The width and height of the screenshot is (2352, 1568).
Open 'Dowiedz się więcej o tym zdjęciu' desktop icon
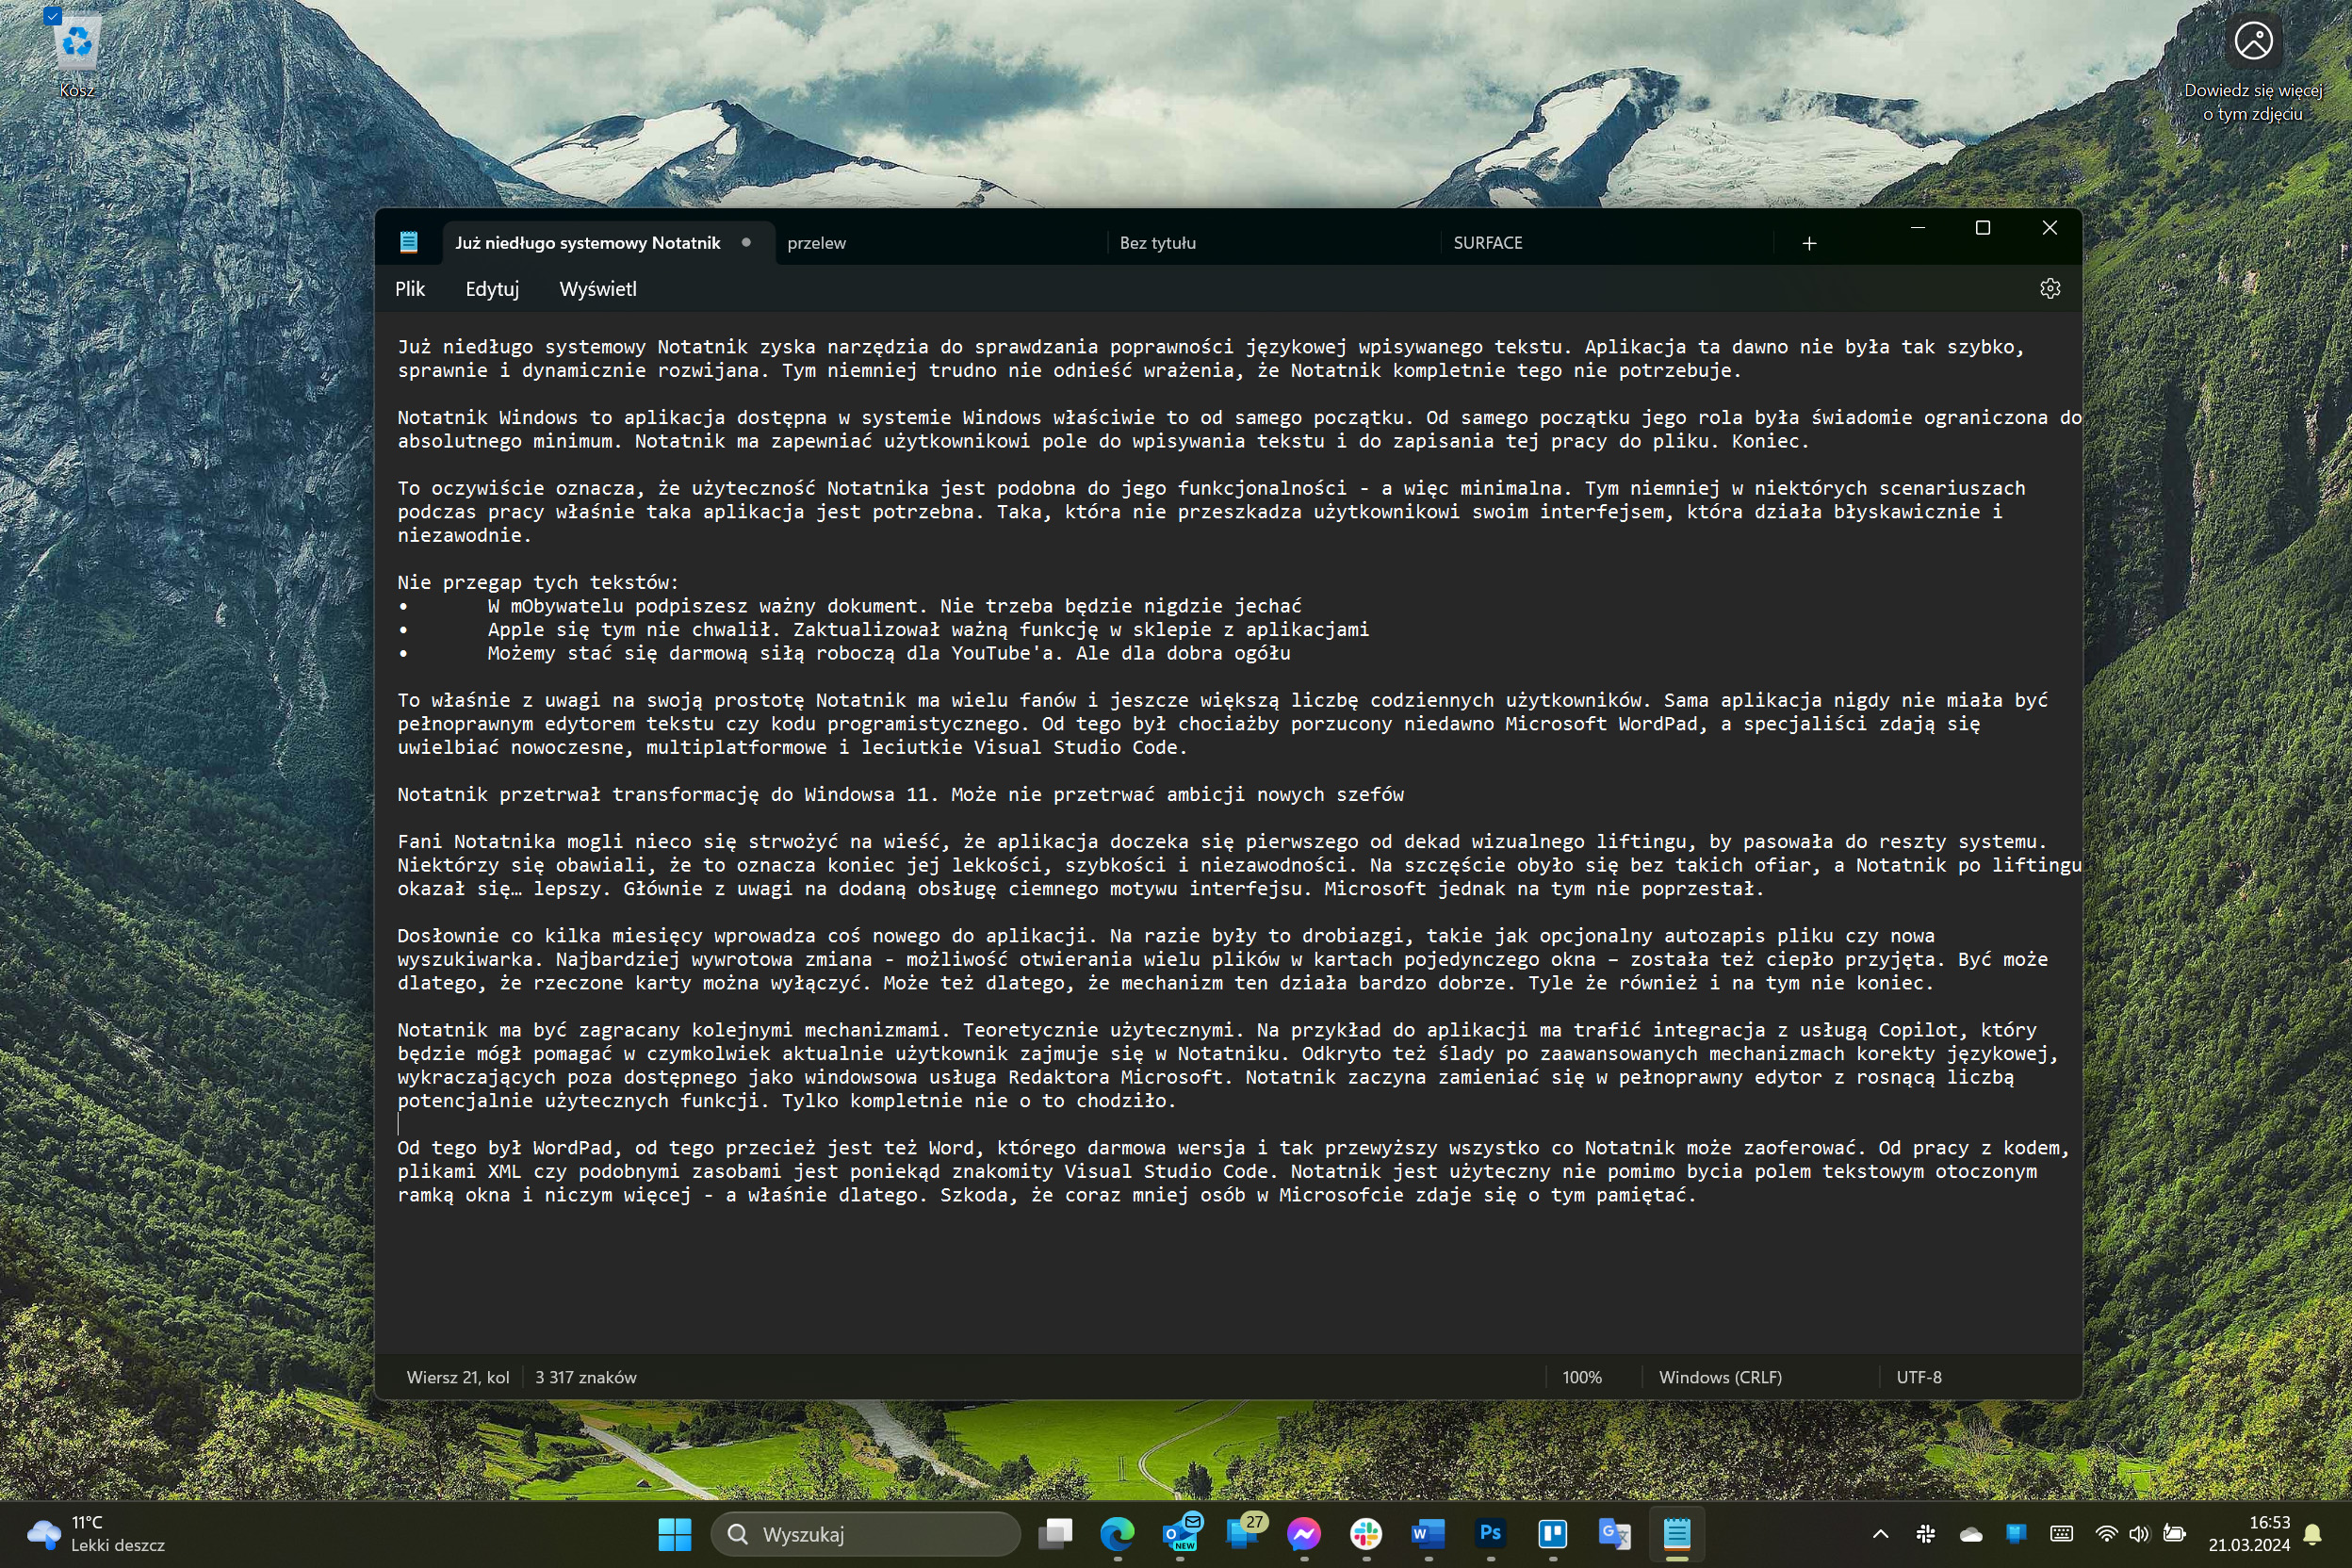click(2252, 70)
